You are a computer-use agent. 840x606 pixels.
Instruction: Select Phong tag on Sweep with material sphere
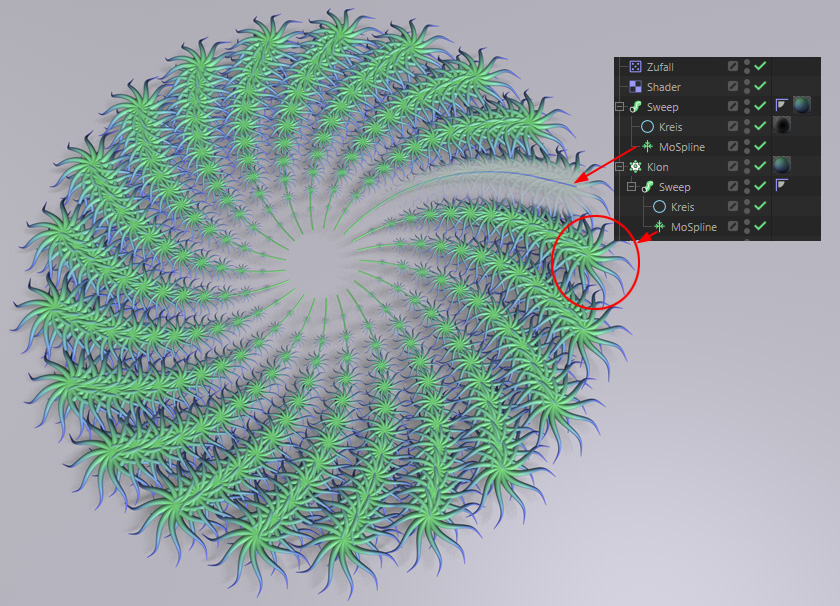click(781, 106)
